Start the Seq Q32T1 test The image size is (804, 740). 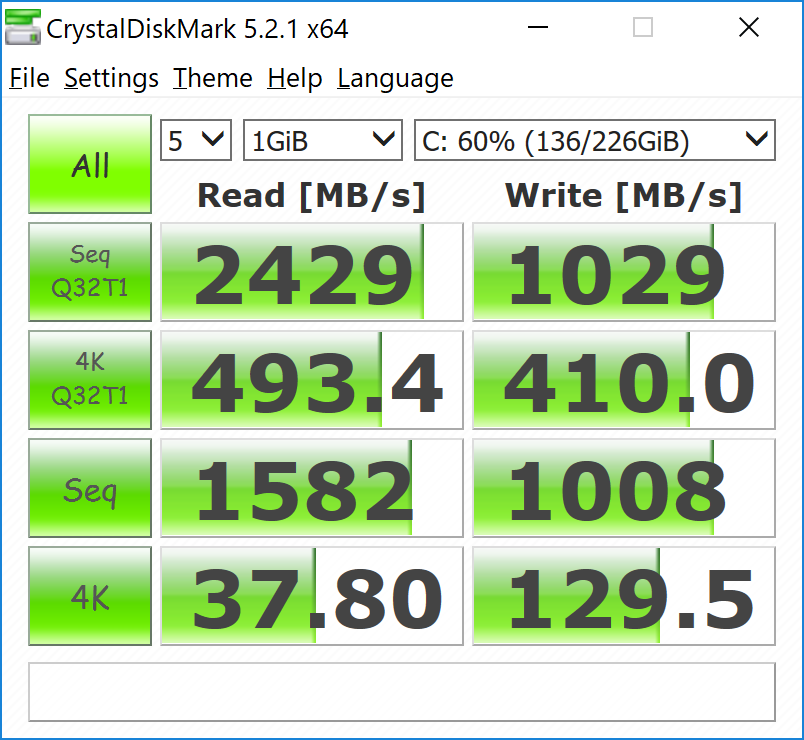[x=90, y=272]
